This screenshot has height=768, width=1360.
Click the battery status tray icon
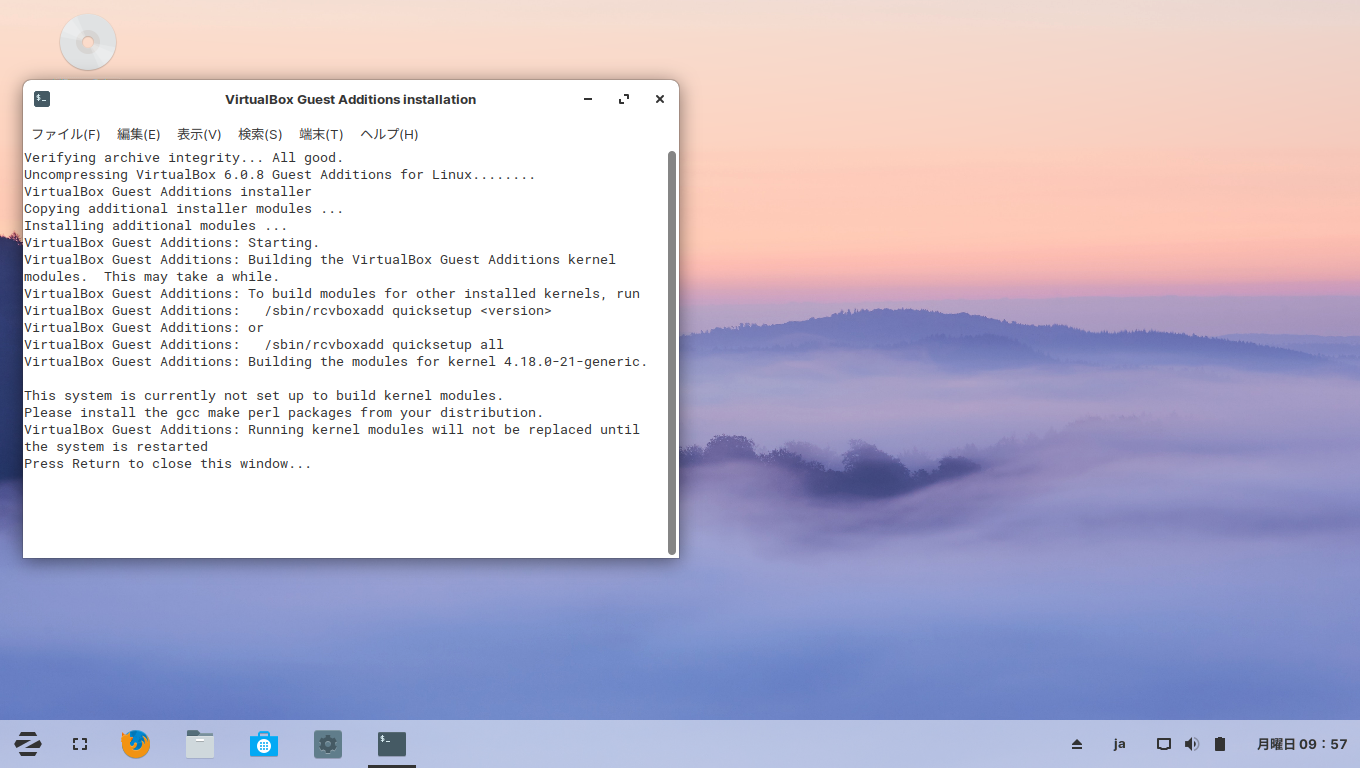(1220, 744)
